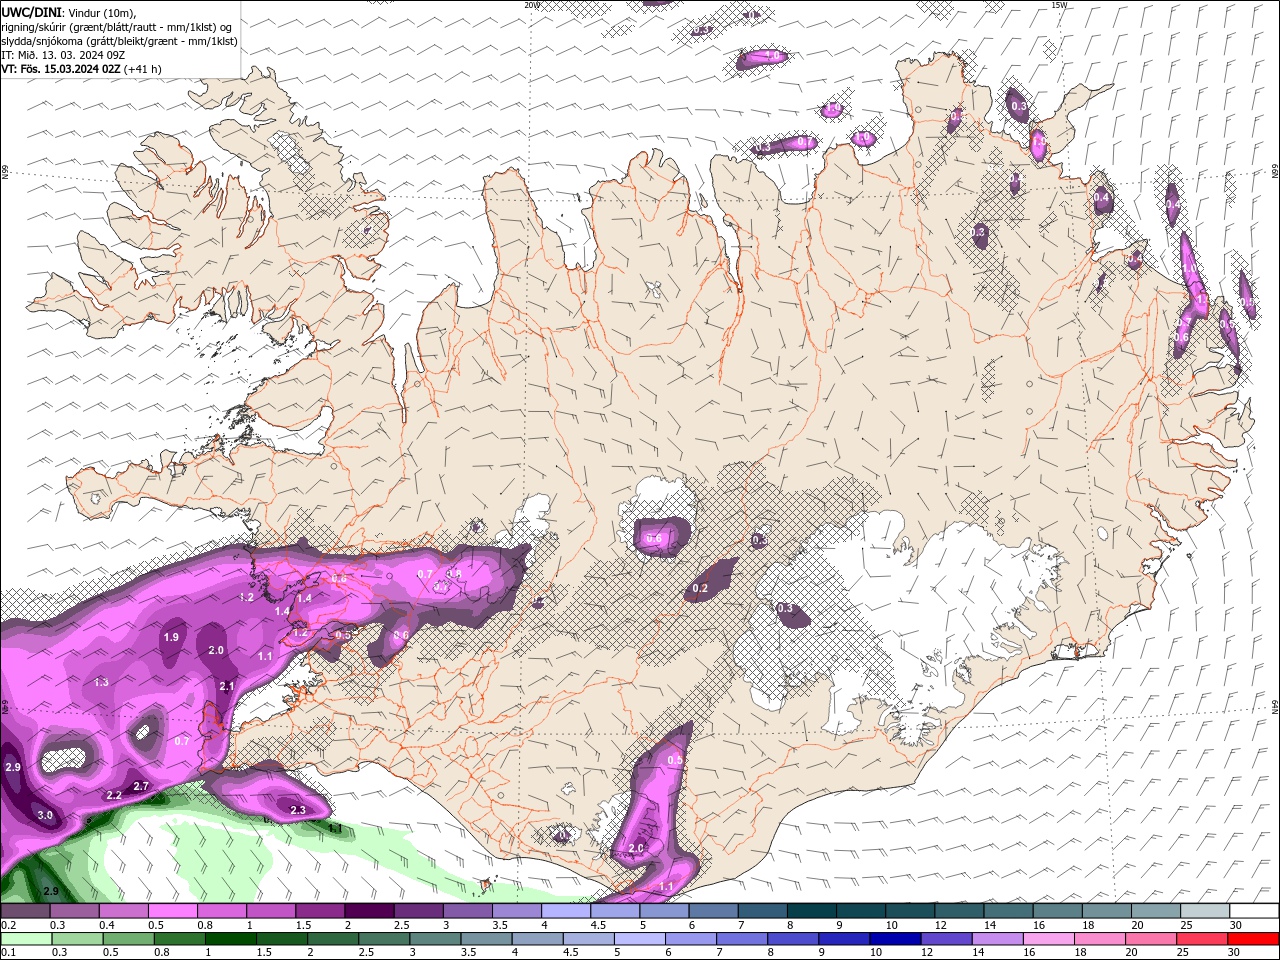
Task: Click the 15W longitude label at top
Action: (x=1059, y=5)
